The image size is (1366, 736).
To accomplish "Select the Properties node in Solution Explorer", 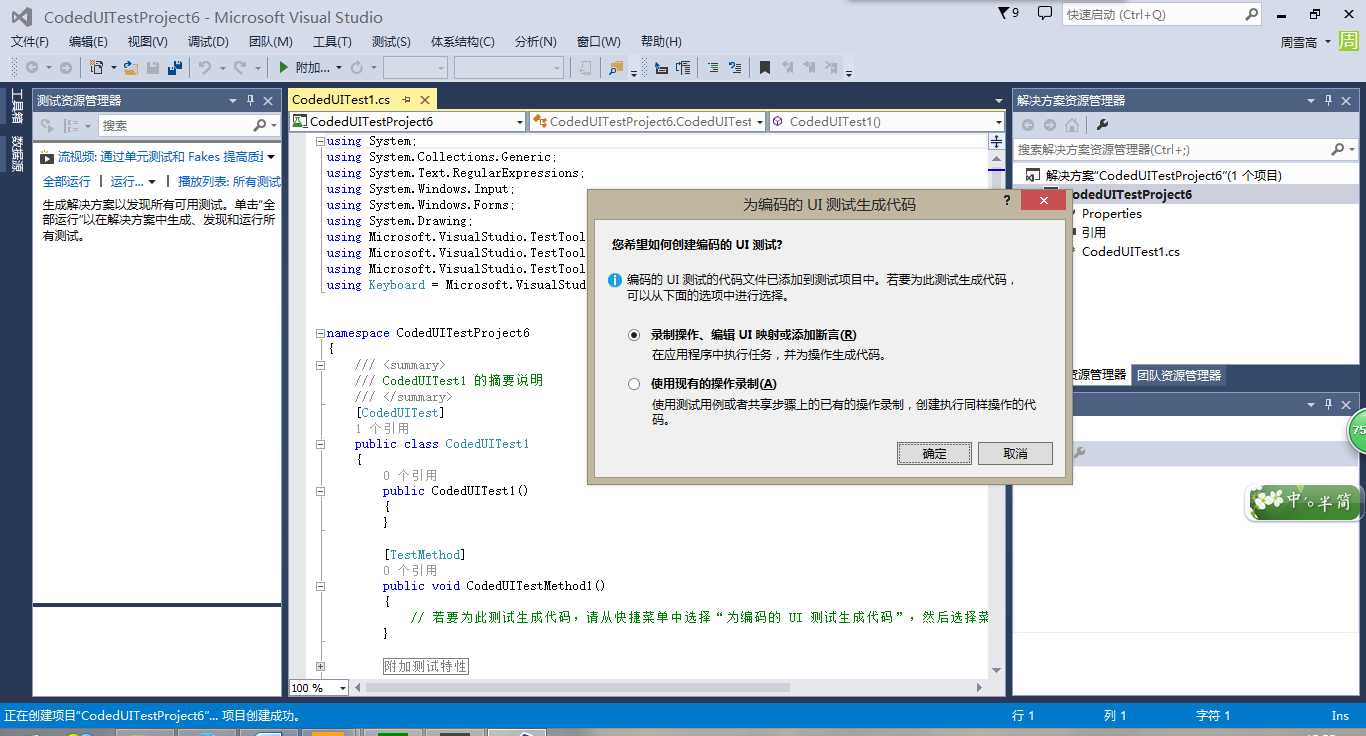I will pyautogui.click(x=1111, y=214).
